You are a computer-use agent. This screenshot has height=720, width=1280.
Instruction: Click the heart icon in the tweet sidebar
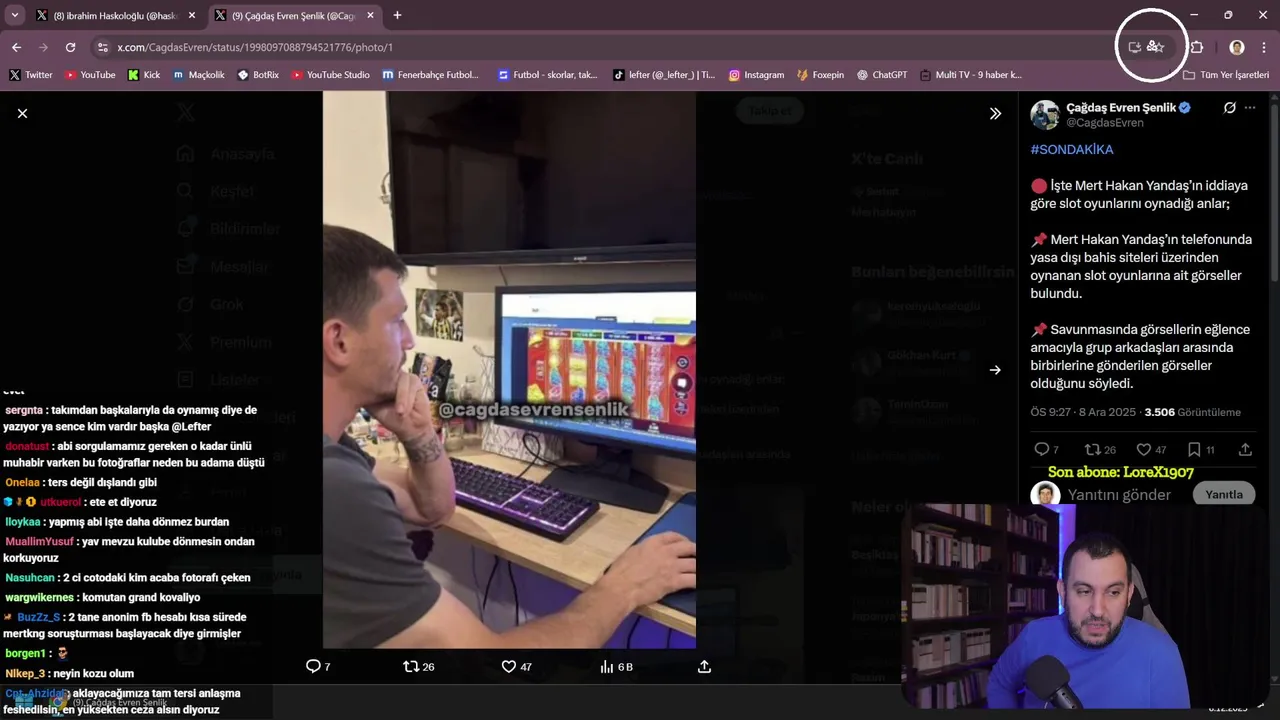(1144, 449)
